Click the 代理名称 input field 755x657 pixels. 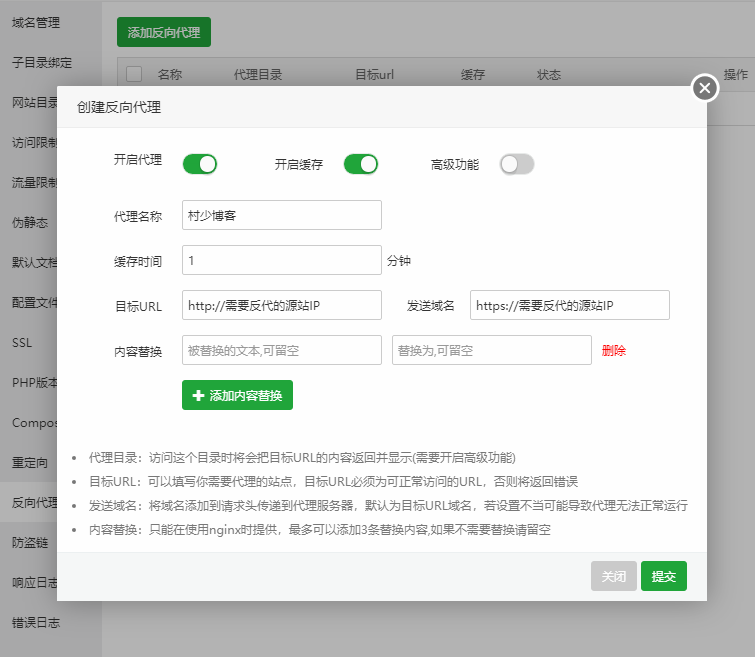point(282,215)
